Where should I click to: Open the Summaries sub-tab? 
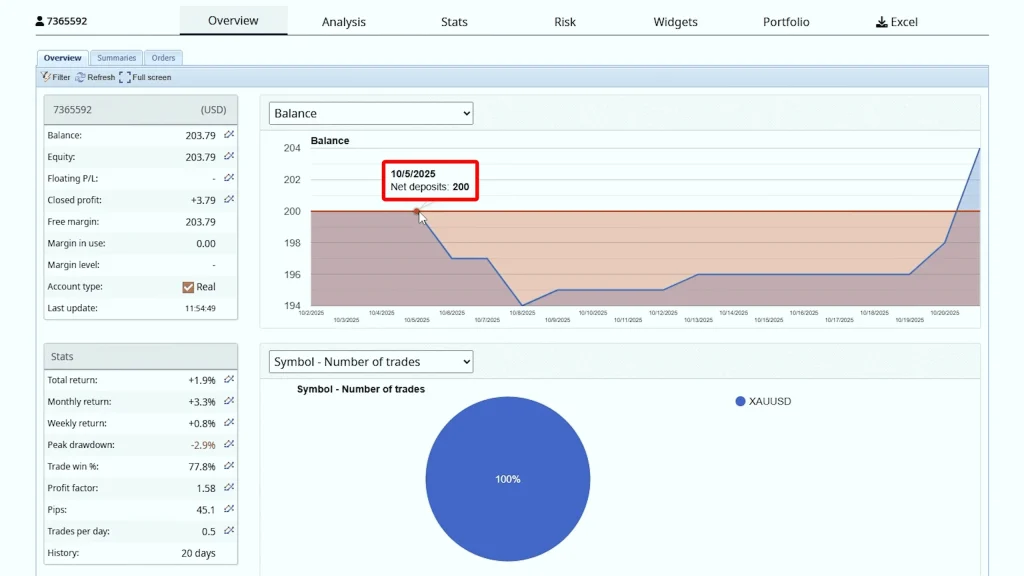[x=116, y=58]
